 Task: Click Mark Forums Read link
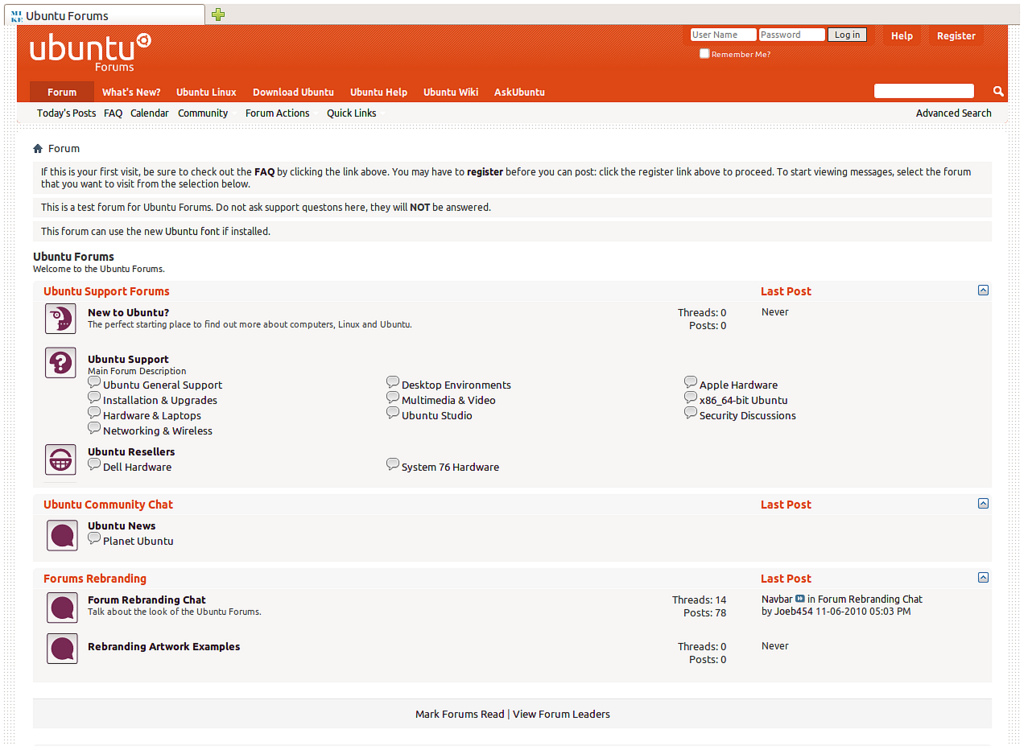point(460,714)
